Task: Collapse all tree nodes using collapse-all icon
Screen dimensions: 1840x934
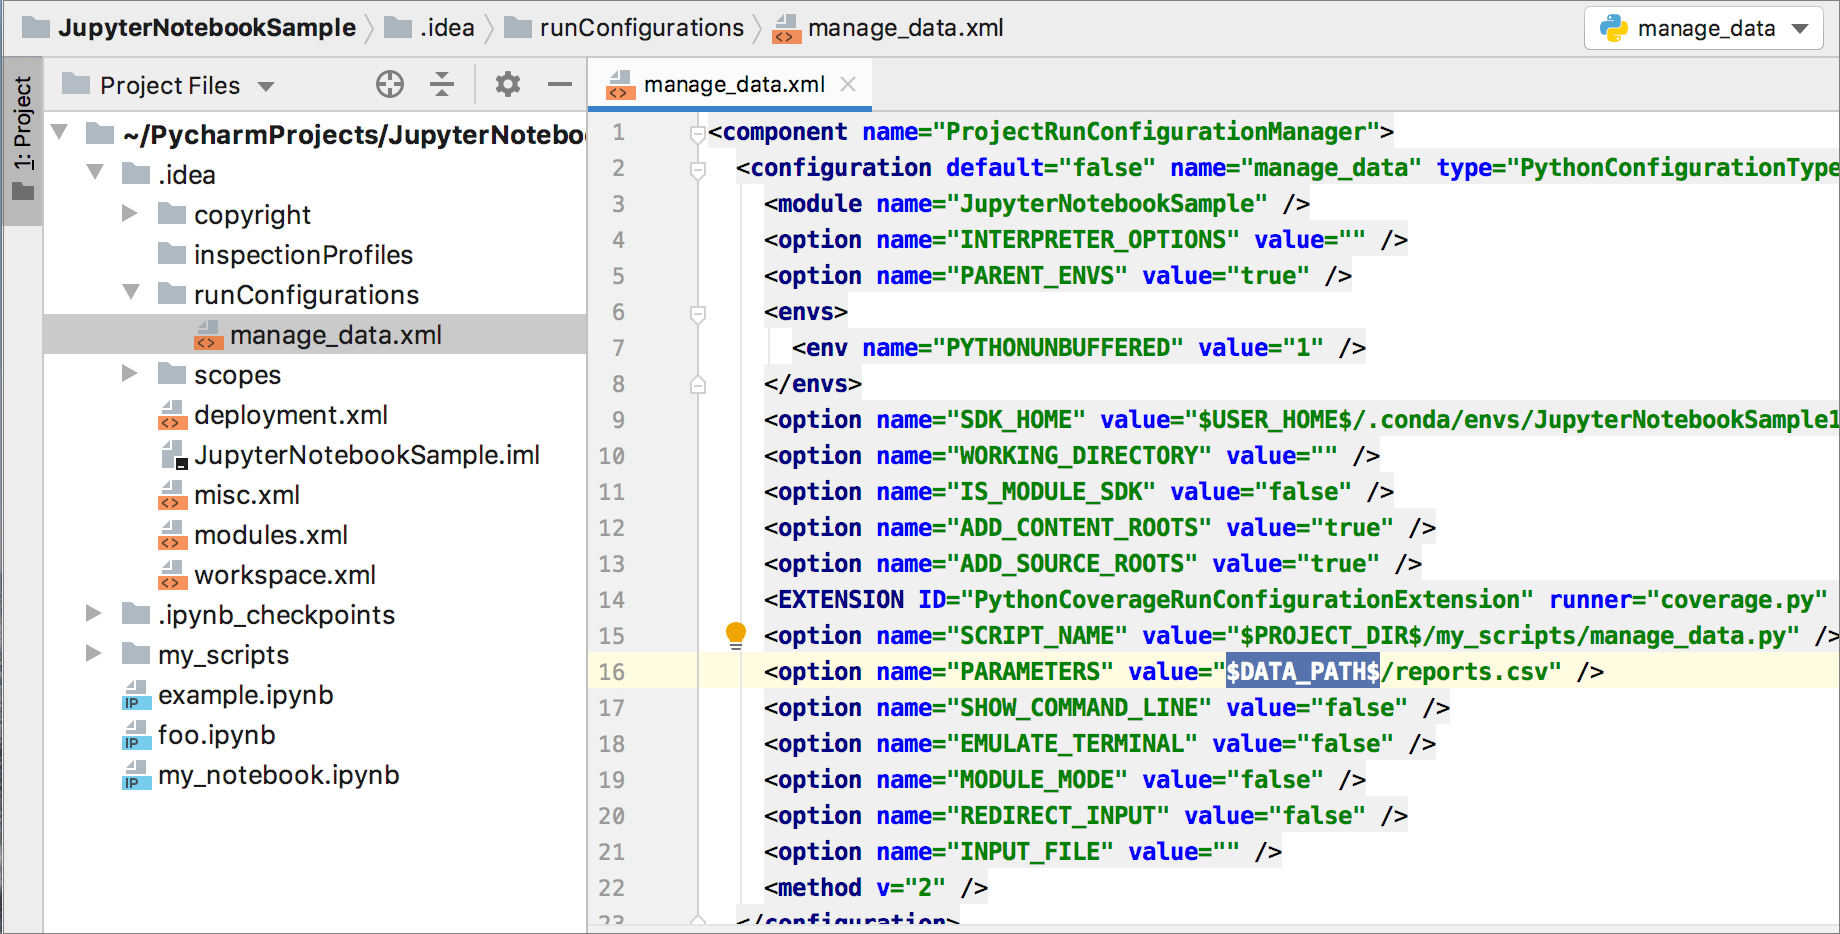Action: [443, 84]
